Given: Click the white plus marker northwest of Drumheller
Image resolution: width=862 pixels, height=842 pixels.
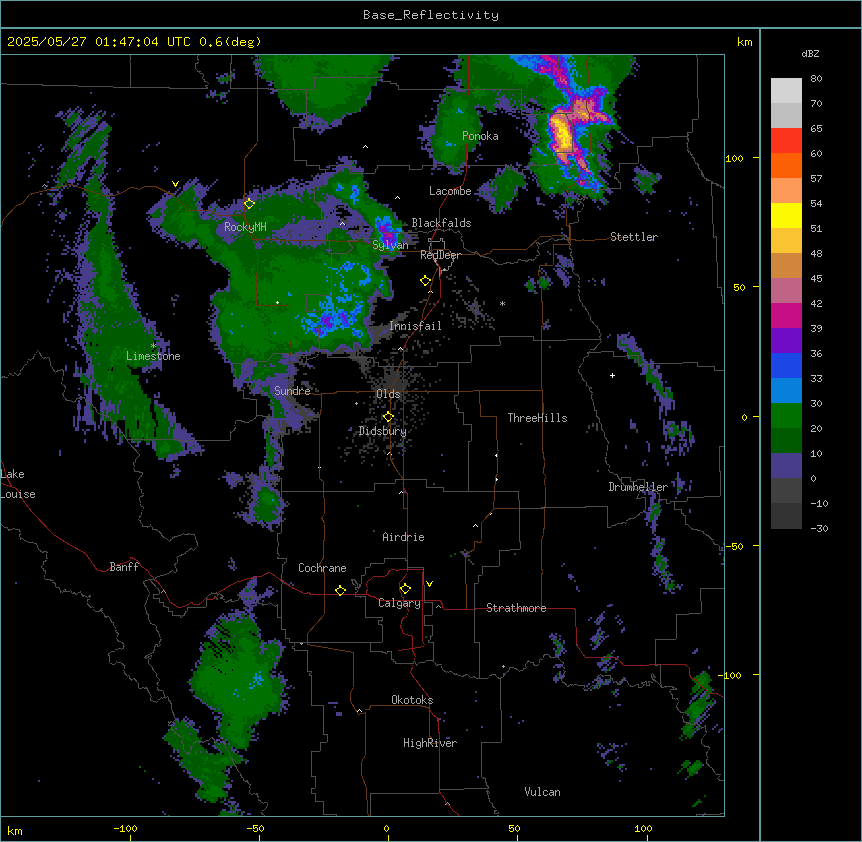Looking at the screenshot, I should [x=612, y=375].
